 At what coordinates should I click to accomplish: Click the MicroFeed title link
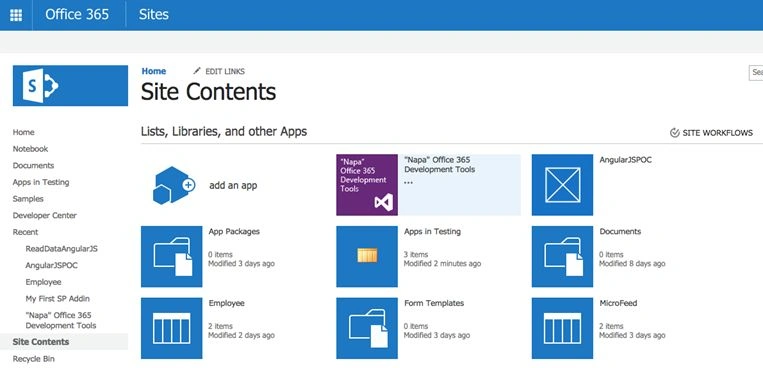pos(618,303)
